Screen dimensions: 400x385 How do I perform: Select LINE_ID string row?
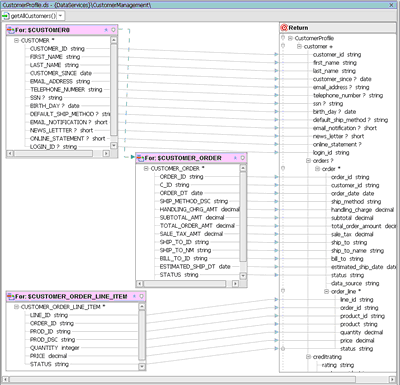coord(49,315)
